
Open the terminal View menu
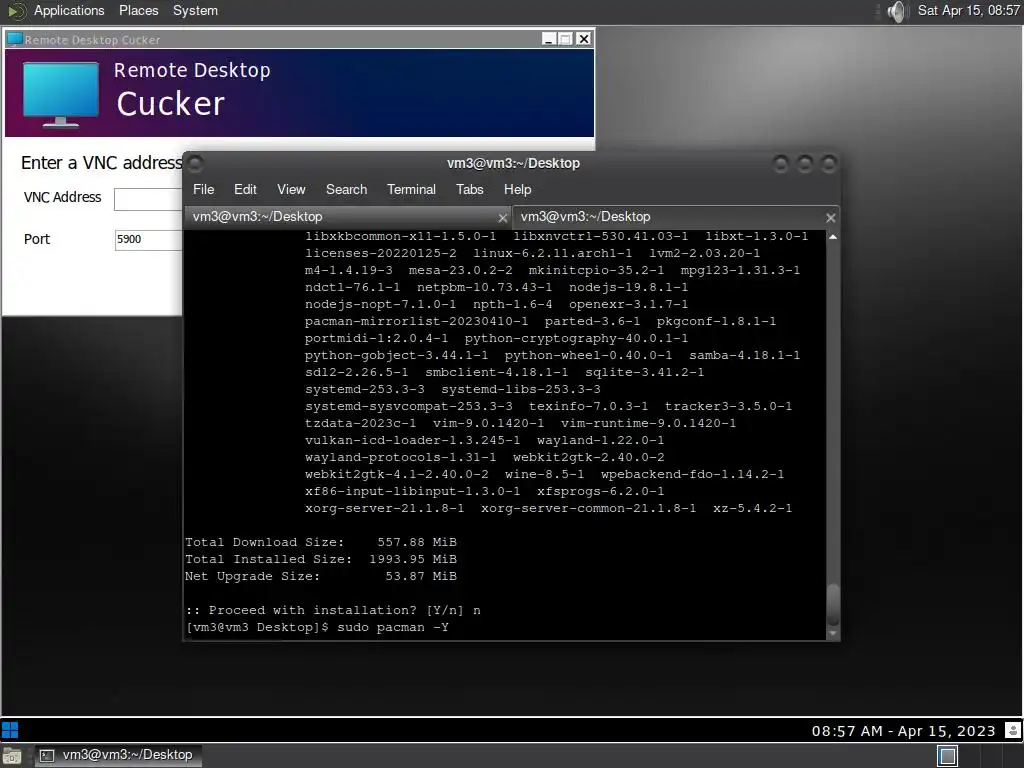(x=291, y=189)
